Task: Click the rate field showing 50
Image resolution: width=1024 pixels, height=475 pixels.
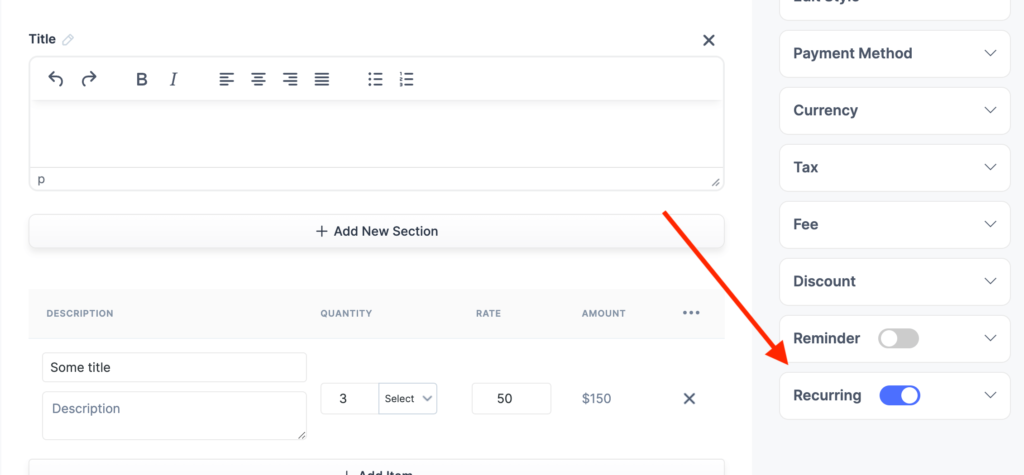Action: [x=511, y=399]
